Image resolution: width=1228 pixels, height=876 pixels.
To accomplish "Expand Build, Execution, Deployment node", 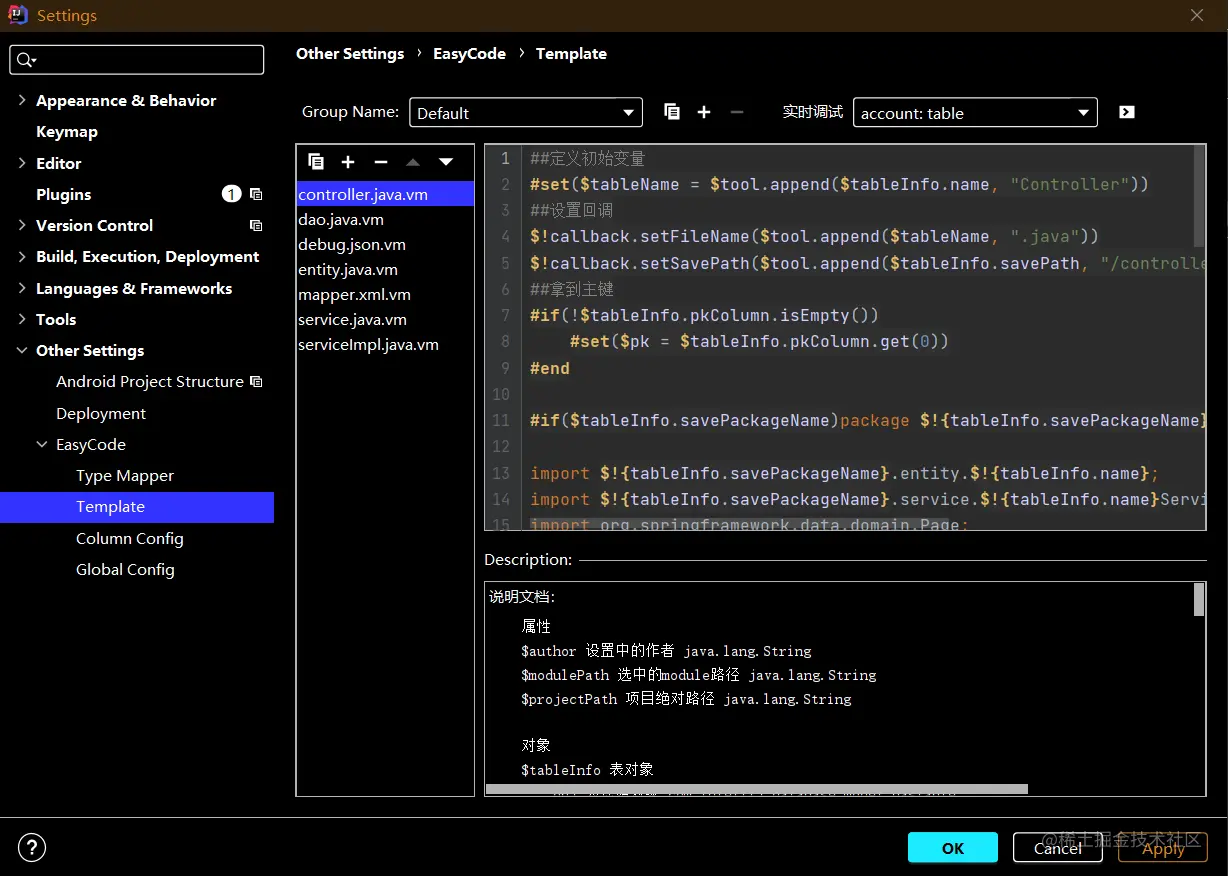I will coord(22,256).
